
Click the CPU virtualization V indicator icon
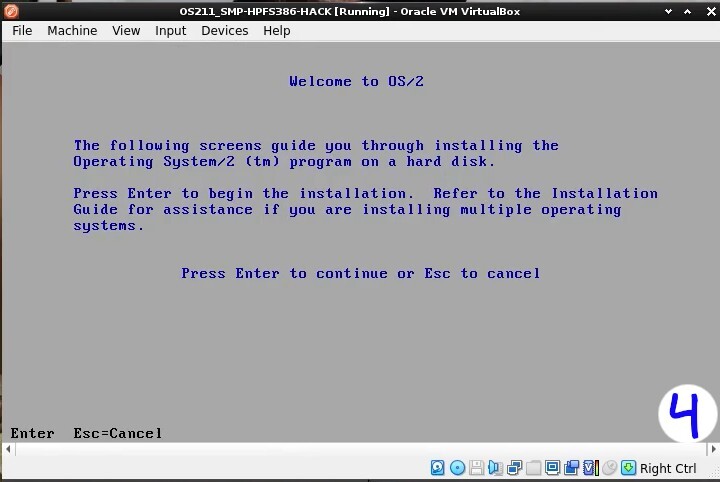(591, 468)
